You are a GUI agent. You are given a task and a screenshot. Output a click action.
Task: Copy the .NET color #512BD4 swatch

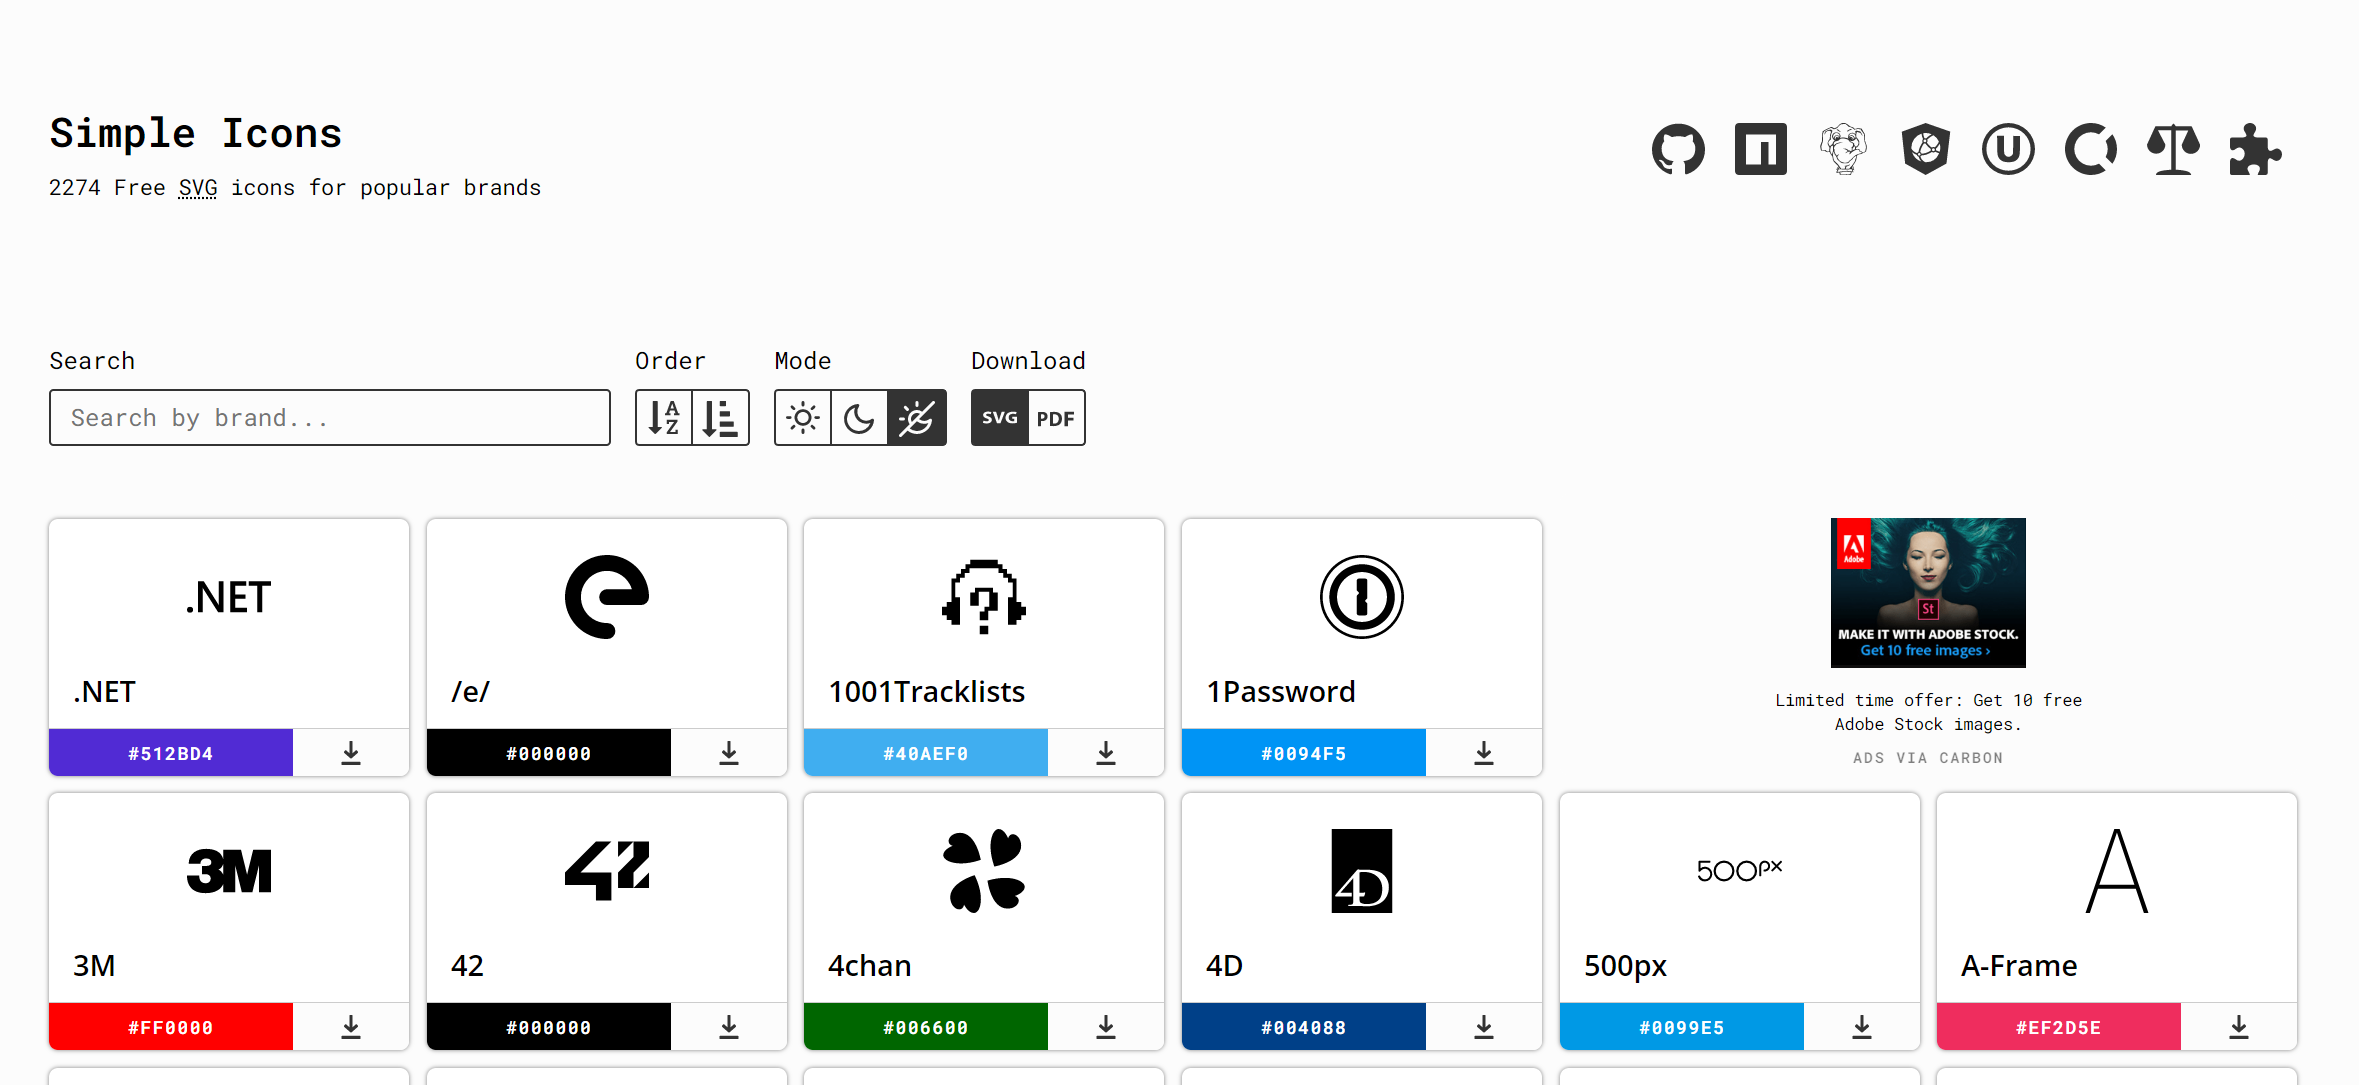pyautogui.click(x=171, y=753)
